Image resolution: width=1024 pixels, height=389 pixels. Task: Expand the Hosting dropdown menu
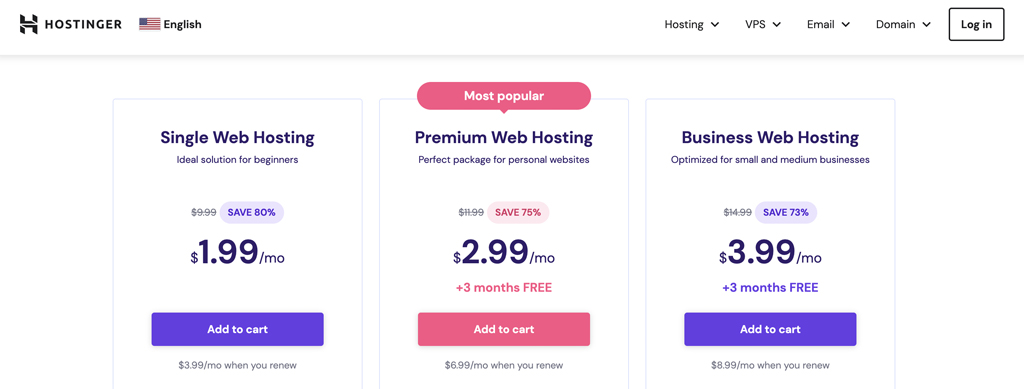tap(692, 25)
